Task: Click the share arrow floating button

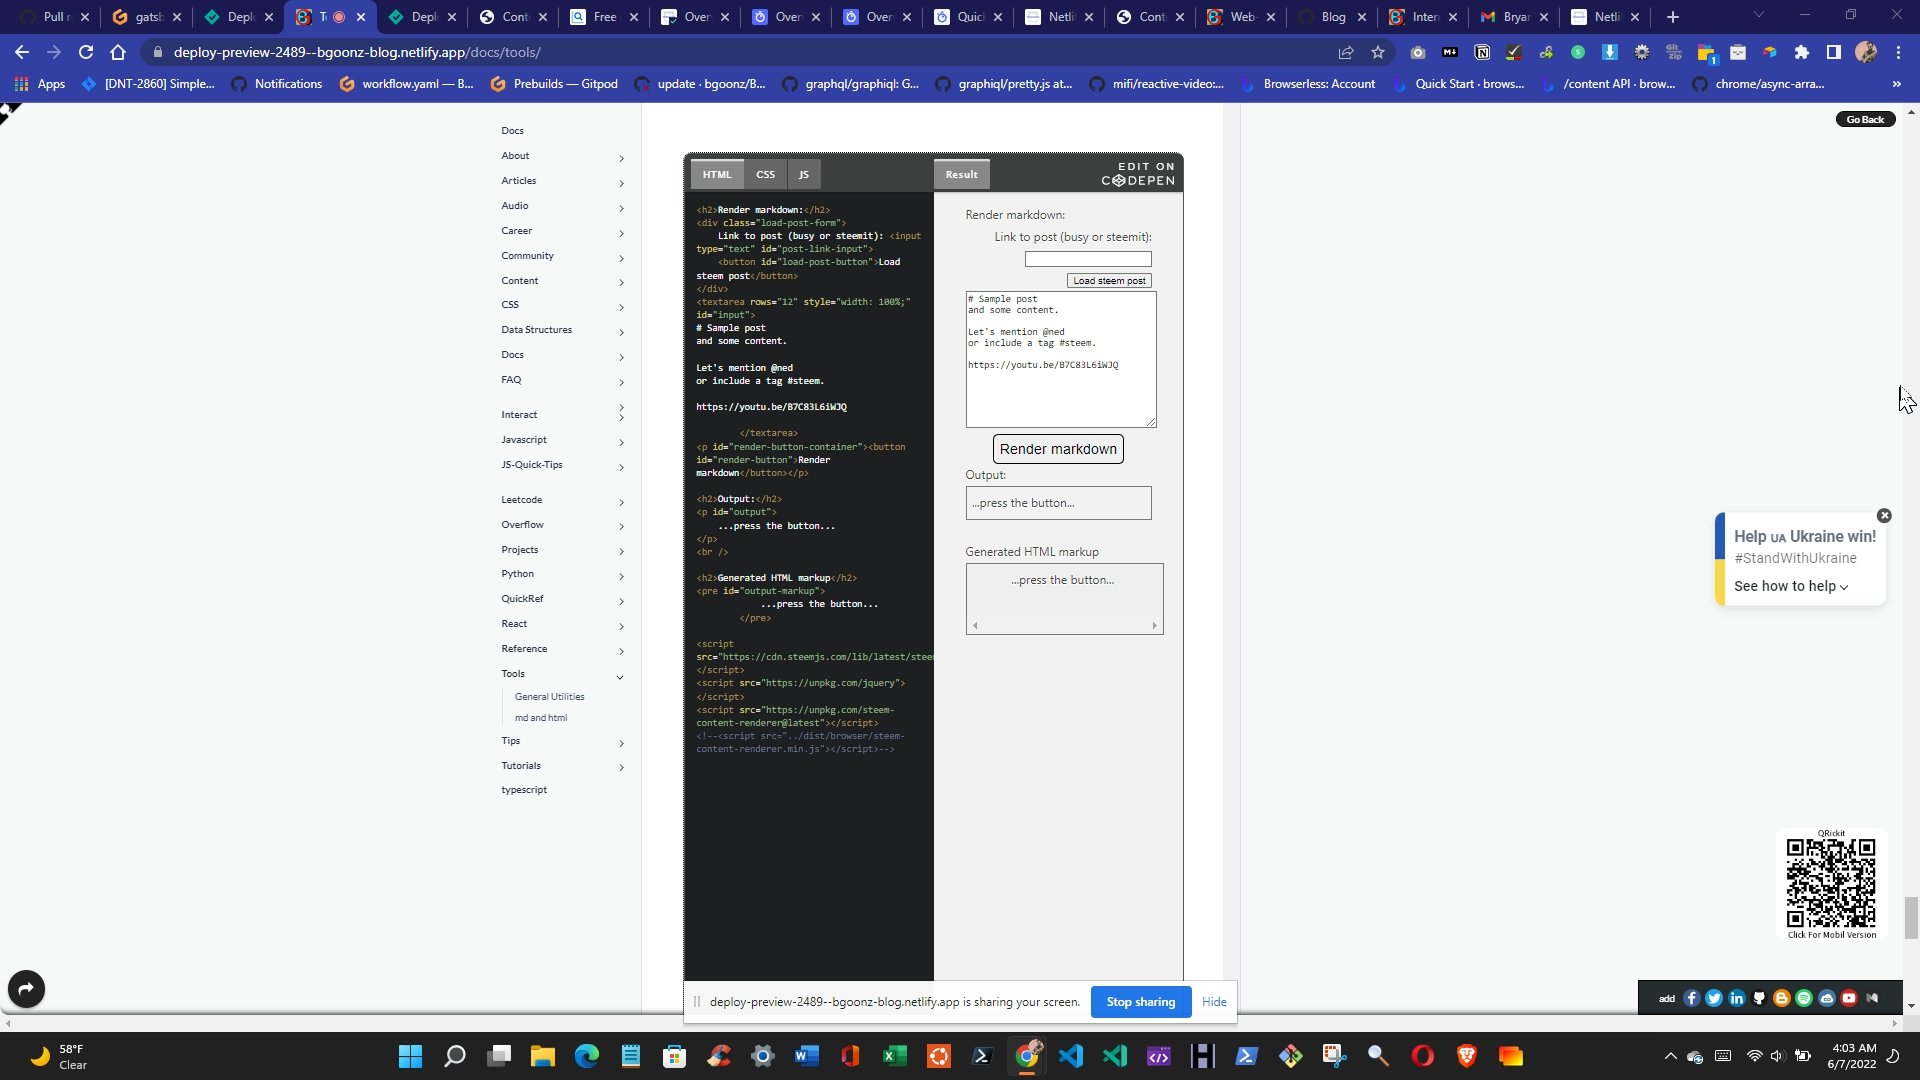Action: (x=26, y=989)
